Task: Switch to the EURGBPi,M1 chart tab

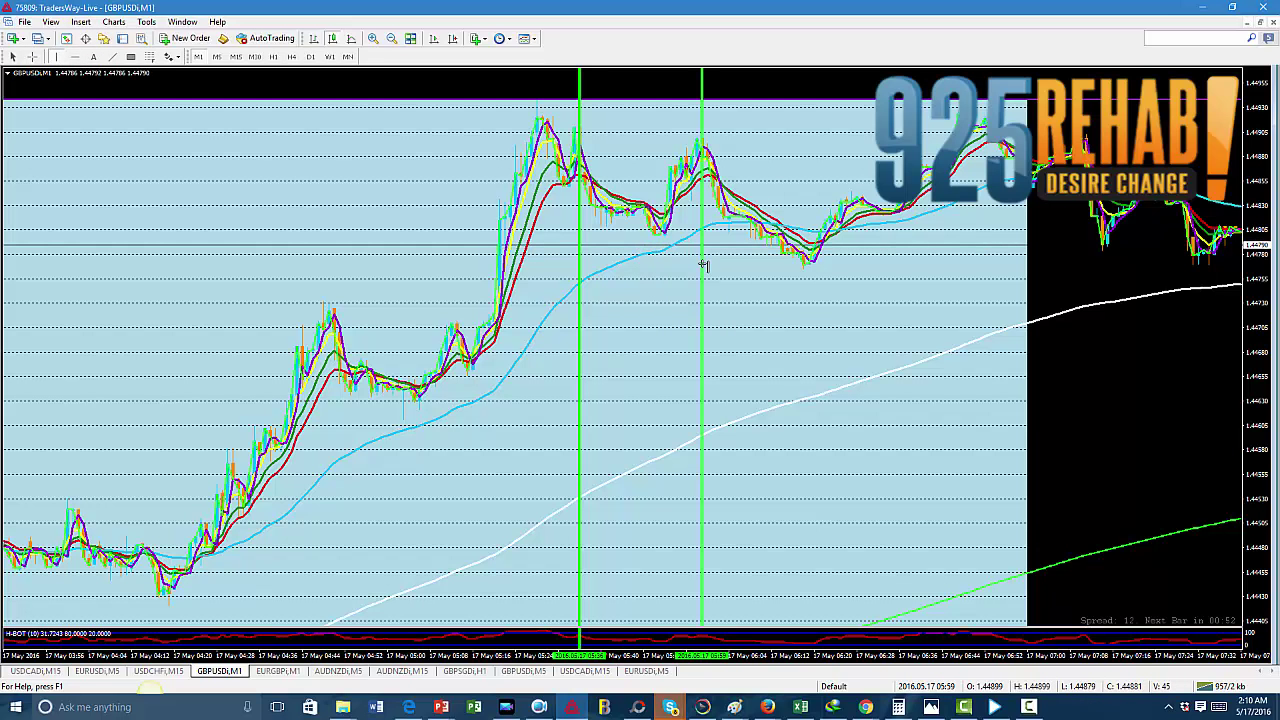Action: point(278,671)
